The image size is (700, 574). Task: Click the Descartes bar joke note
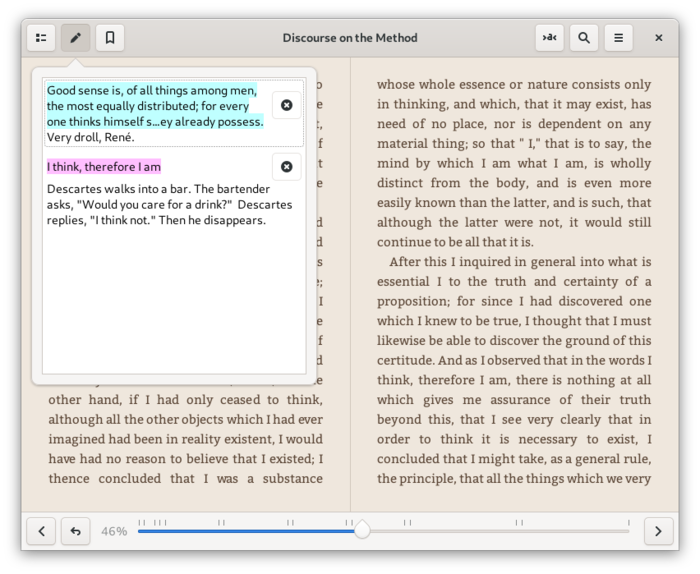(169, 204)
